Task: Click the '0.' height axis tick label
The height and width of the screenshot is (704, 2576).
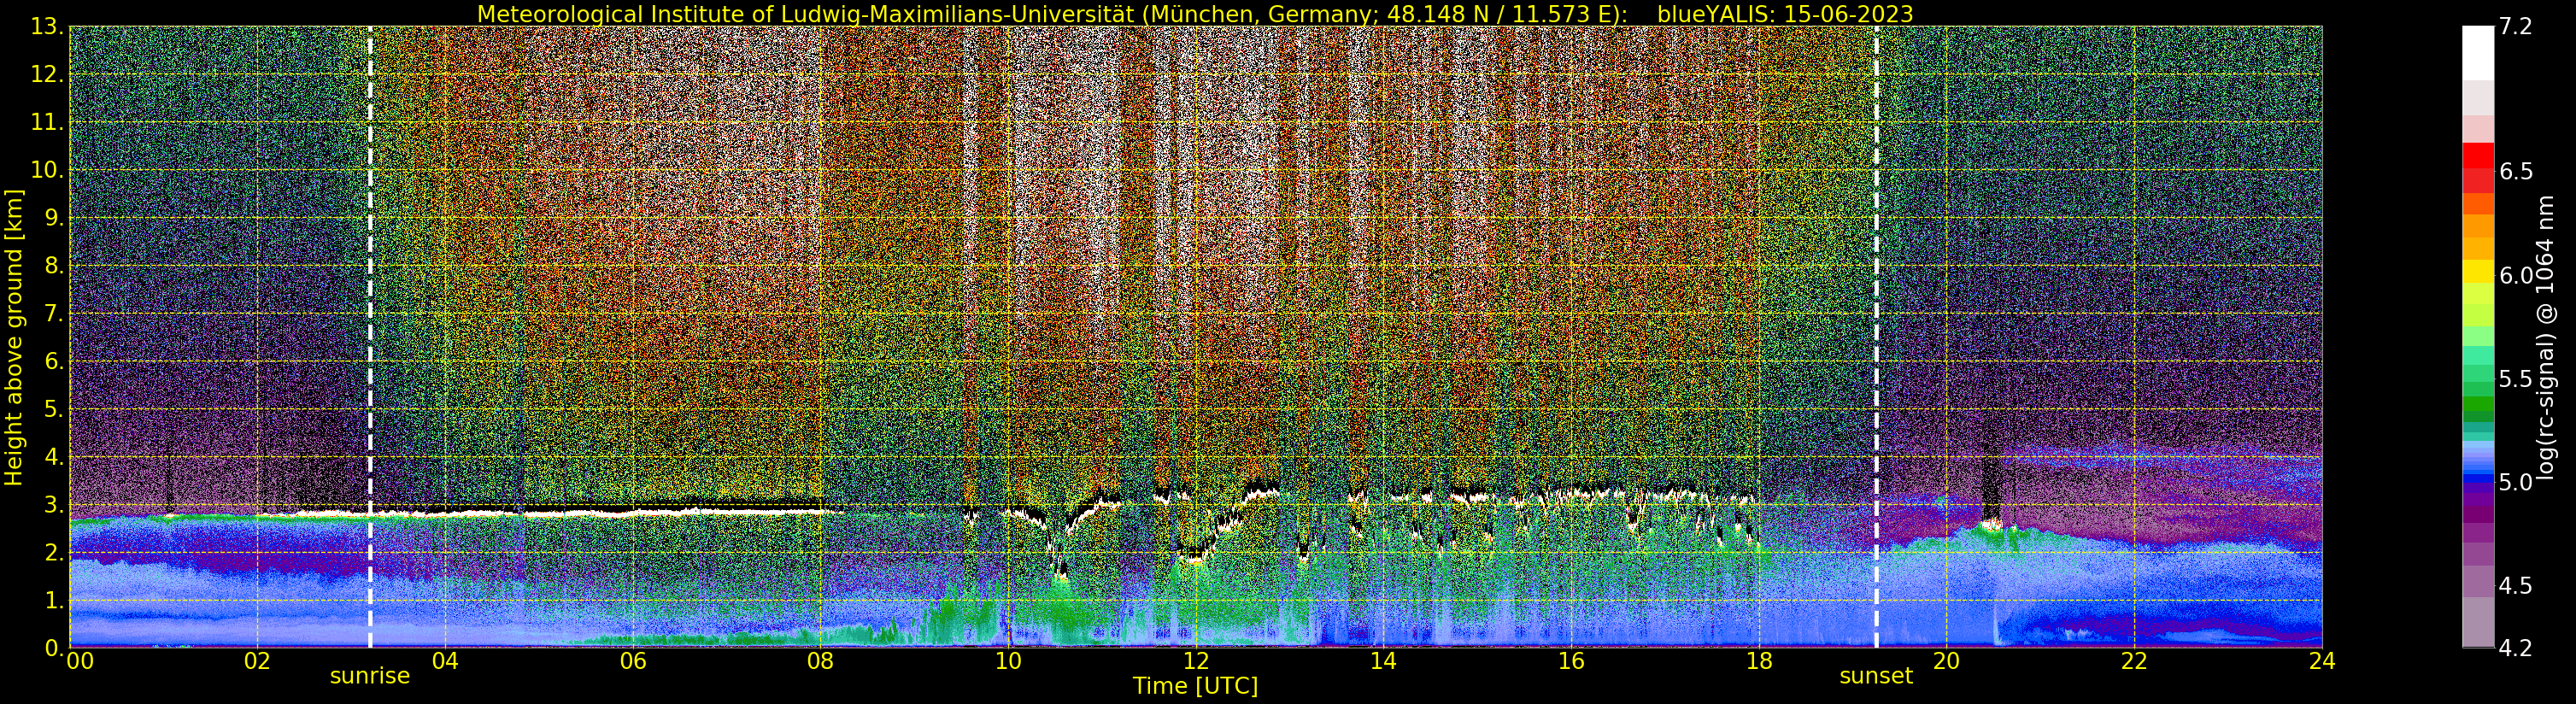Action: coord(54,648)
